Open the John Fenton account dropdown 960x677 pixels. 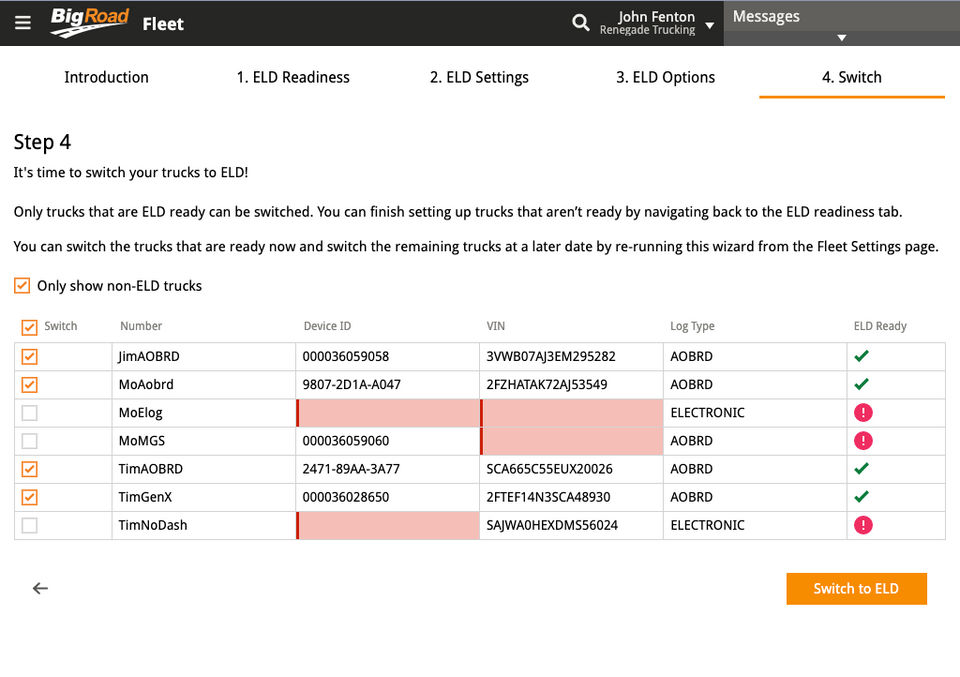click(709, 25)
